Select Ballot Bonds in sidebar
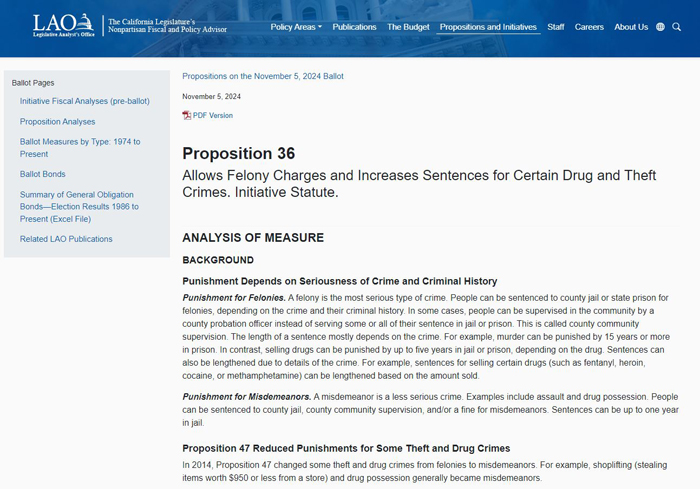Image resolution: width=700 pixels, height=489 pixels. [42, 174]
